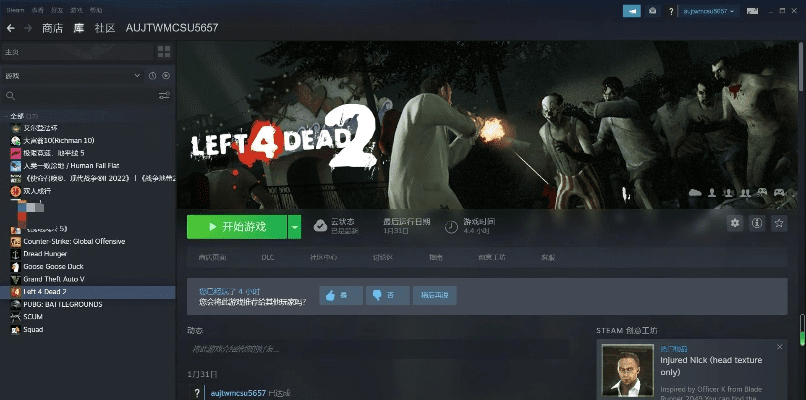
Task: Open the library grid view icon
Action: pos(165,51)
